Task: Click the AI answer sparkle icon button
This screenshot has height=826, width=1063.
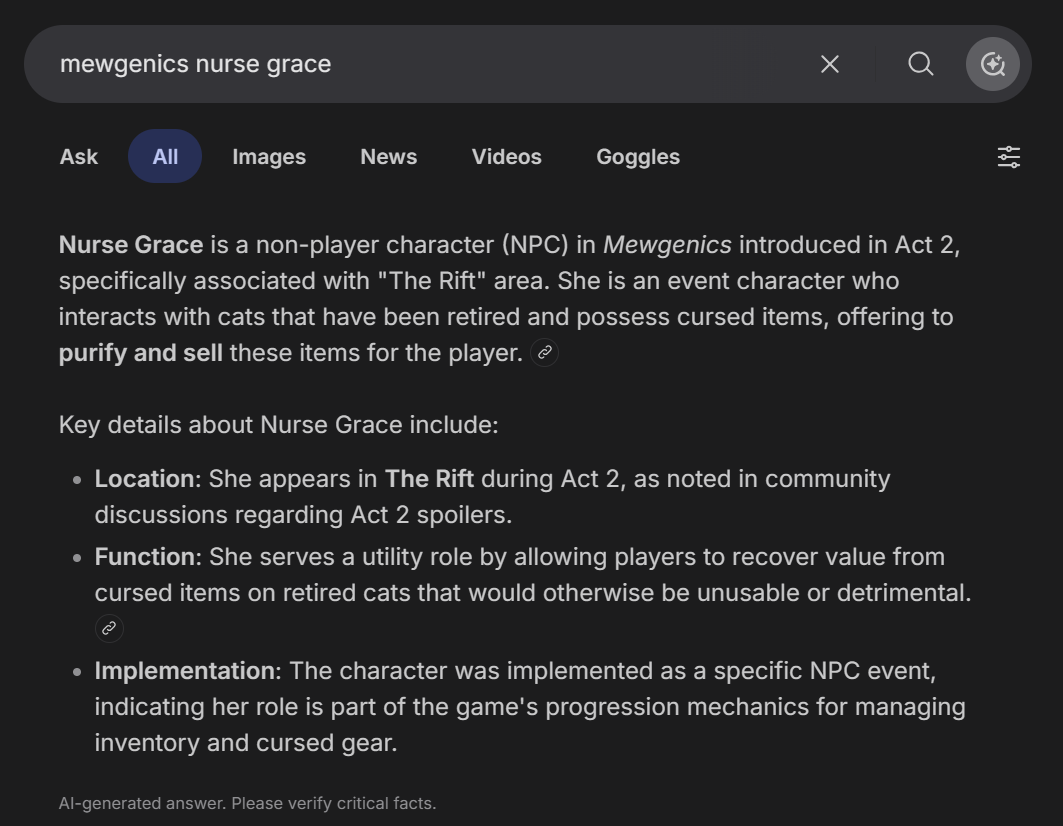Action: (x=992, y=64)
